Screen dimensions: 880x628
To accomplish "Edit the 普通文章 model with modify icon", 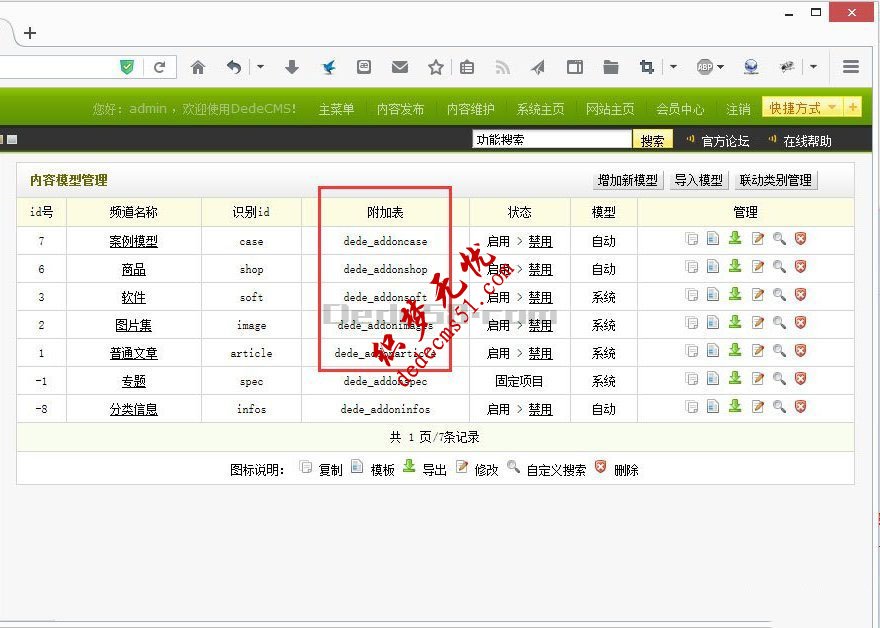I will [759, 350].
